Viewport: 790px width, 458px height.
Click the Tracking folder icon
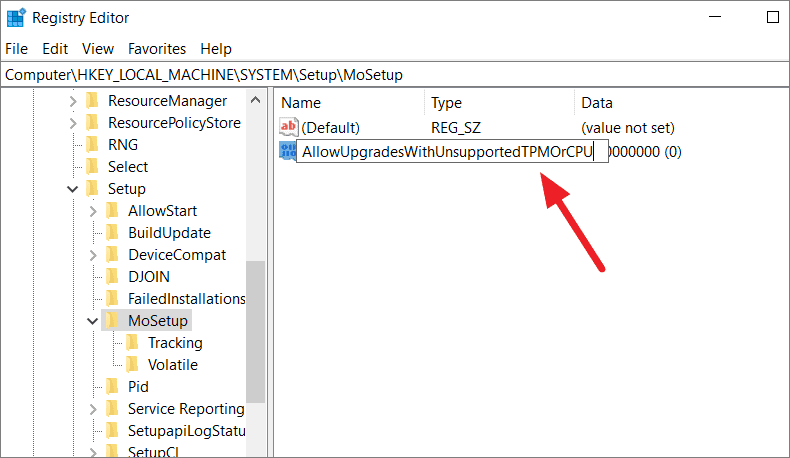pyautogui.click(x=133, y=343)
